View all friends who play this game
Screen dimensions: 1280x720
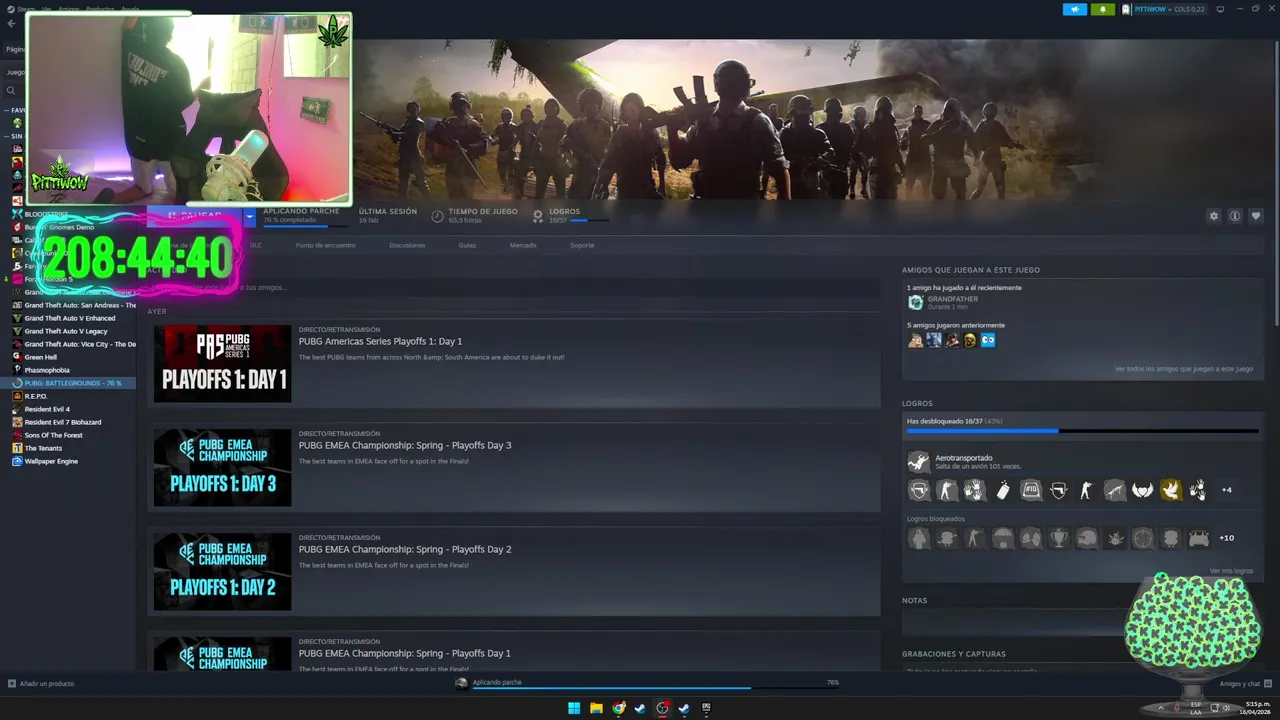tap(1184, 369)
